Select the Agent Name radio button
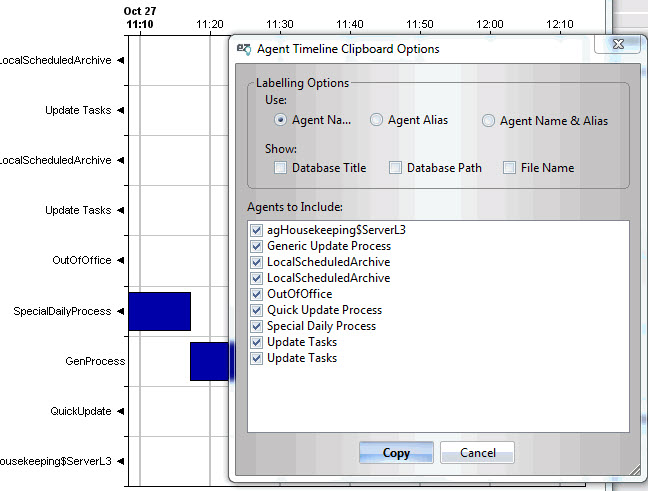 pyautogui.click(x=281, y=120)
